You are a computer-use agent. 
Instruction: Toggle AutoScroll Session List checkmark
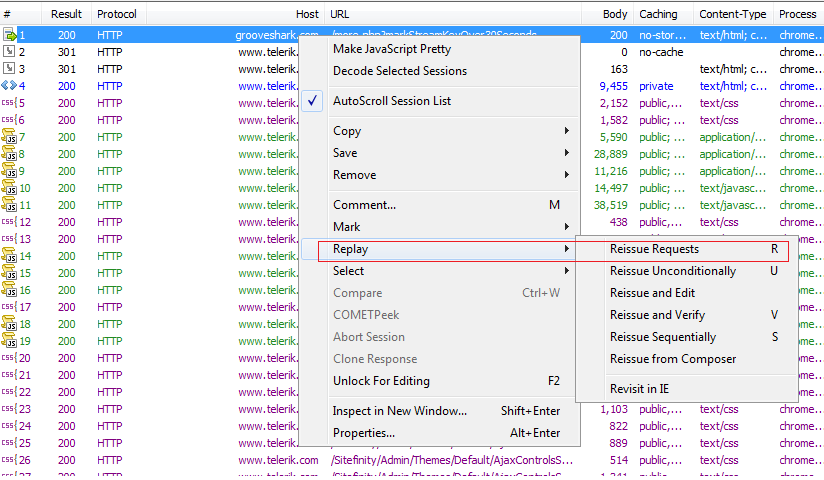(312, 101)
